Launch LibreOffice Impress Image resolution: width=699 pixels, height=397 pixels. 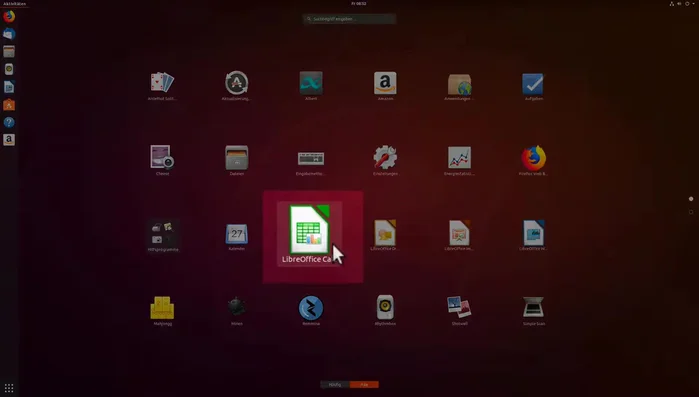[x=459, y=235]
